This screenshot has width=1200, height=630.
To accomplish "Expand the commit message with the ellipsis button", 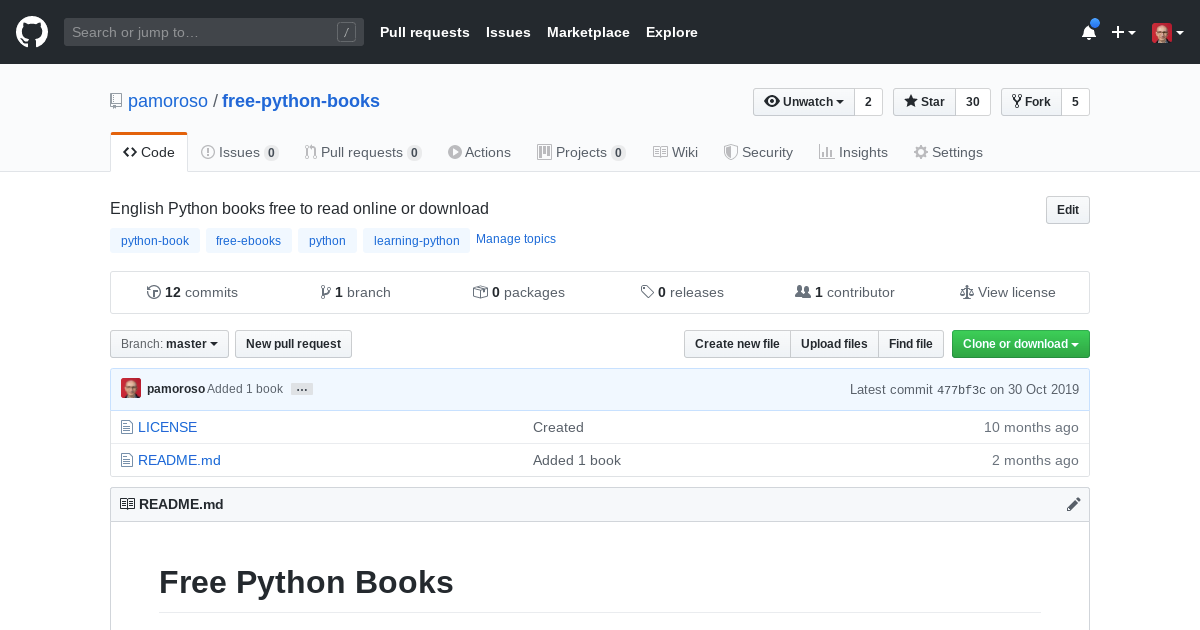I will point(302,389).
